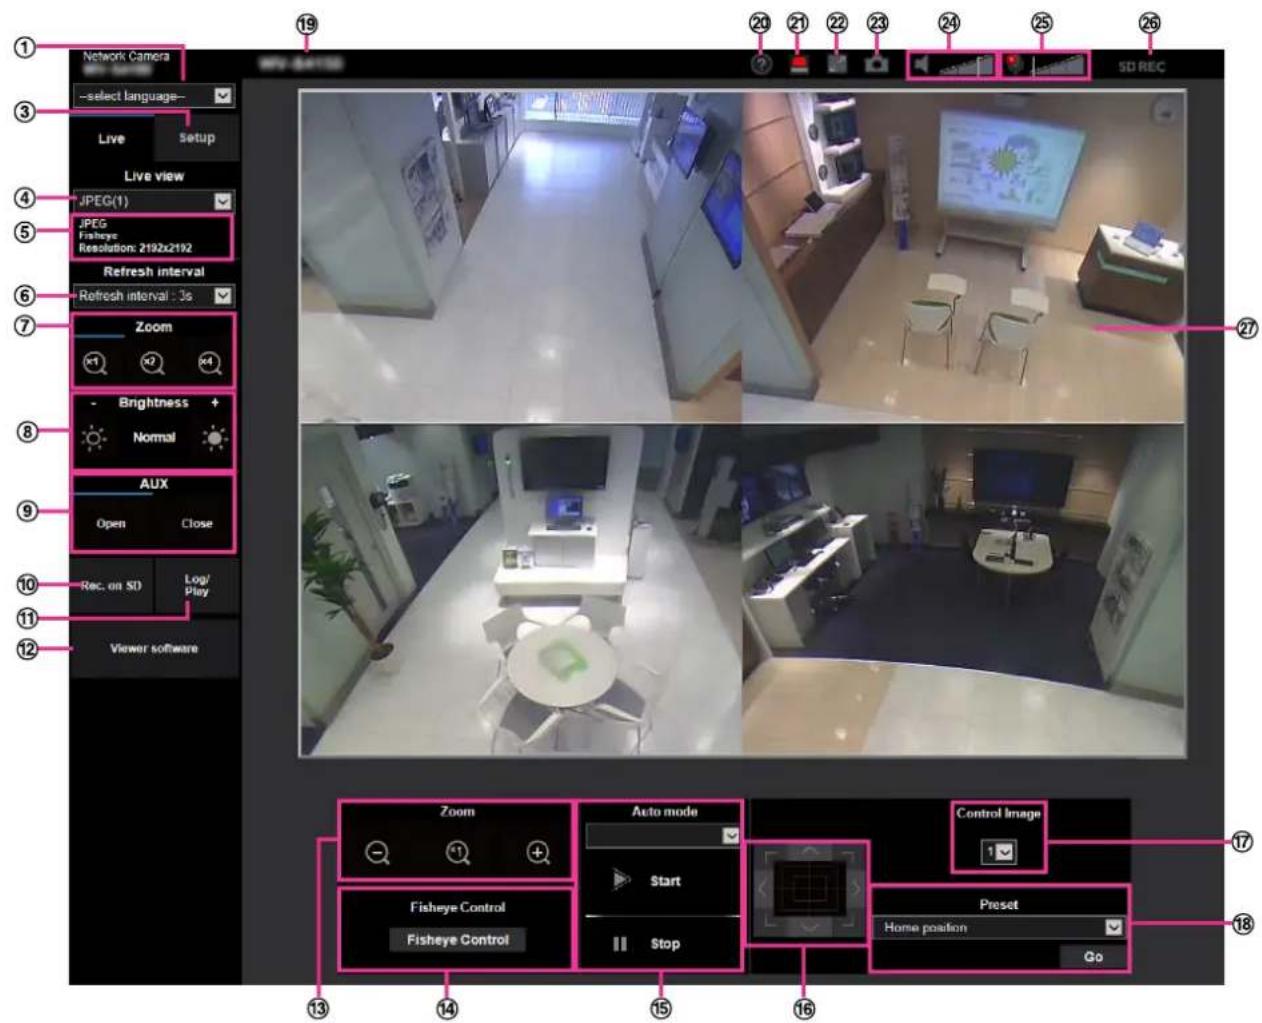Open the JPEG(1) live view dropdown

(154, 201)
